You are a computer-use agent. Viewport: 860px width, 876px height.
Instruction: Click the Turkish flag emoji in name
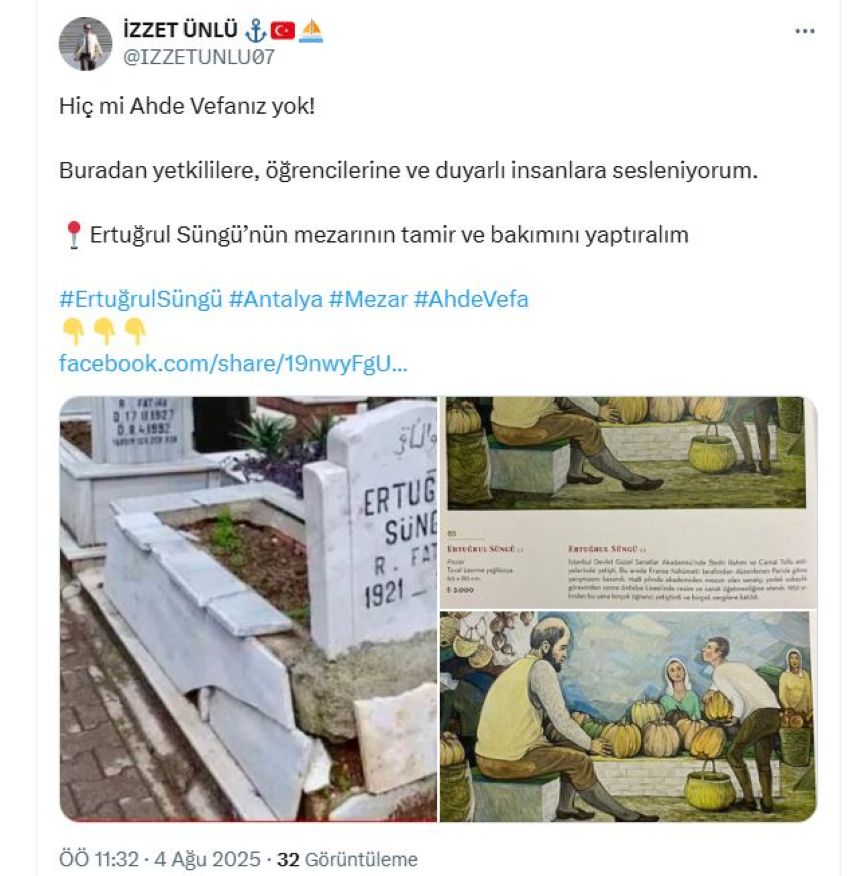point(283,31)
